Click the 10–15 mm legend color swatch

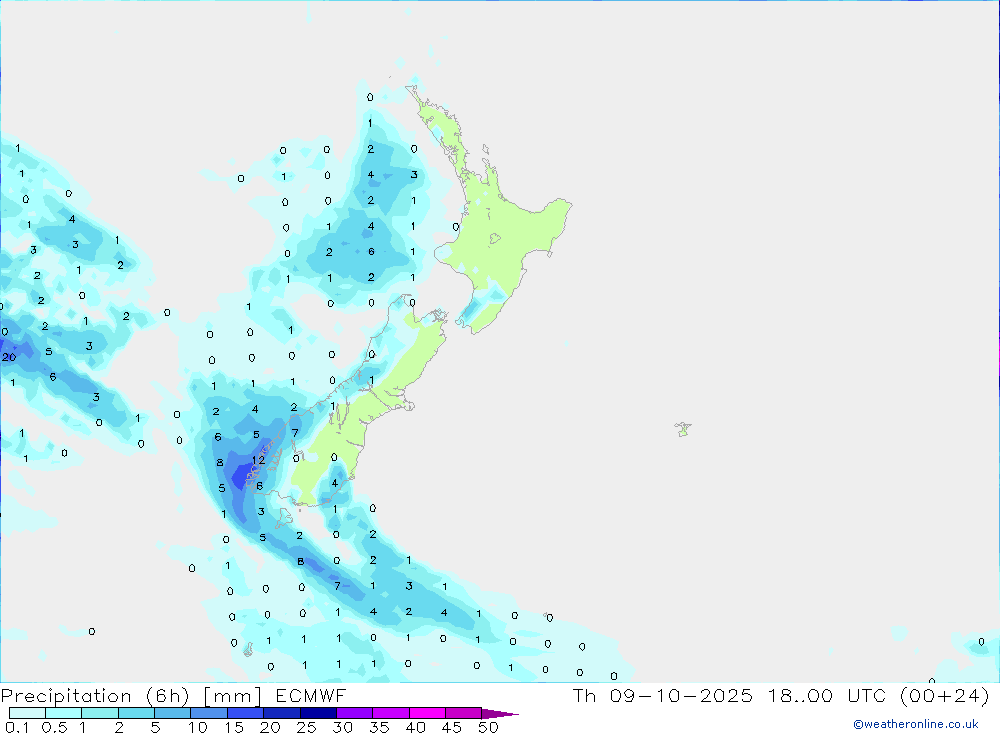tap(209, 713)
